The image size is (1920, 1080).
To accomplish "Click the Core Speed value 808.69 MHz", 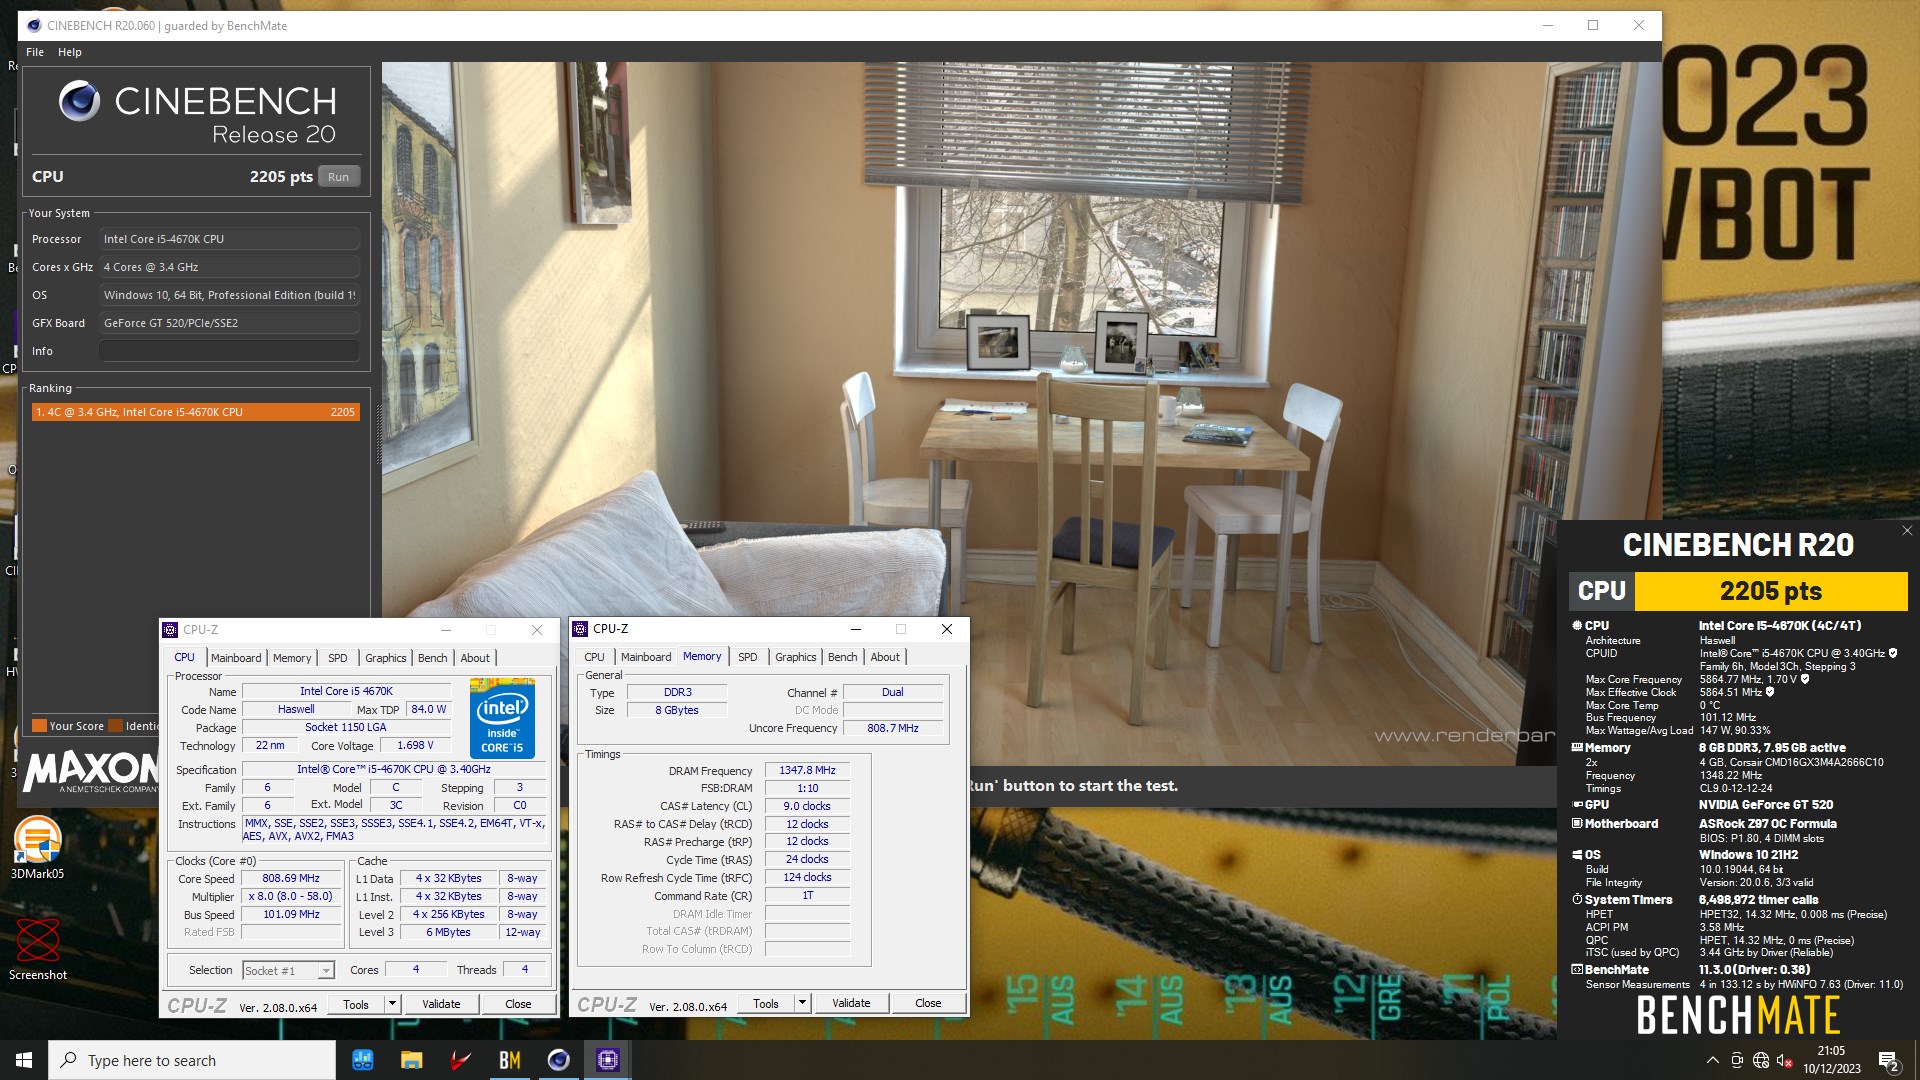I will click(x=291, y=879).
